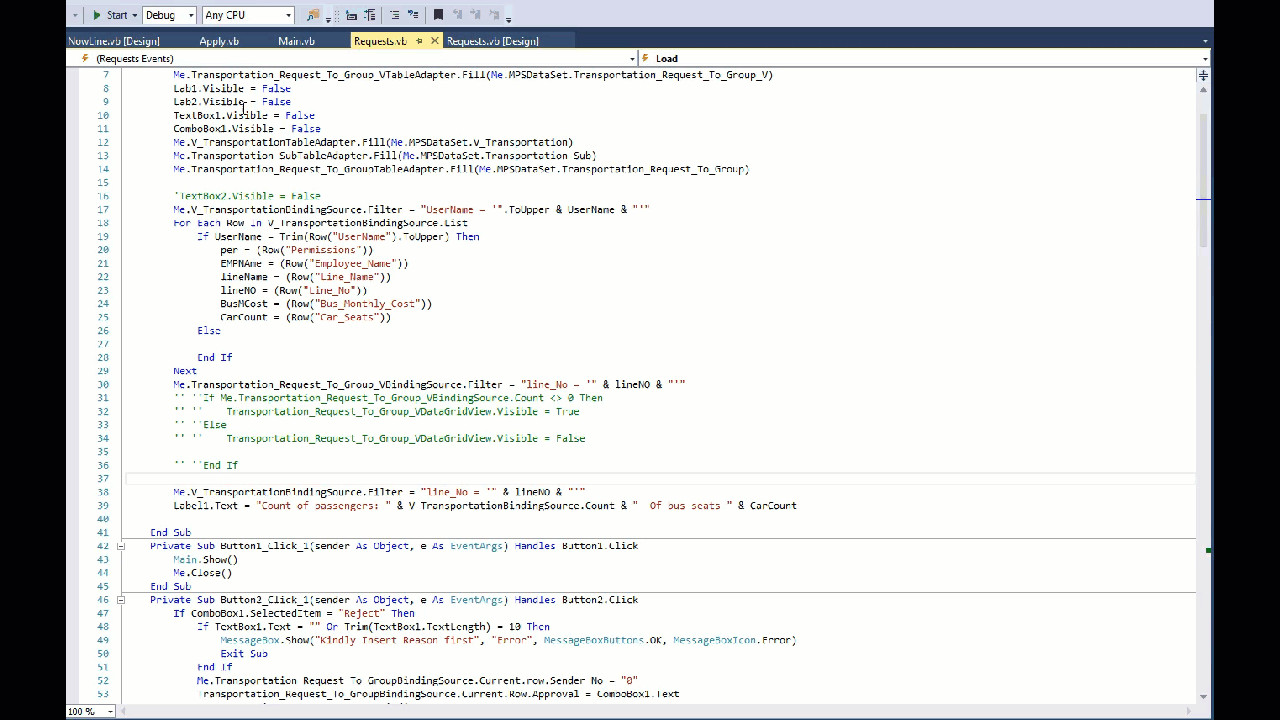Open the 100% zoom selector in the status bar

click(90, 712)
